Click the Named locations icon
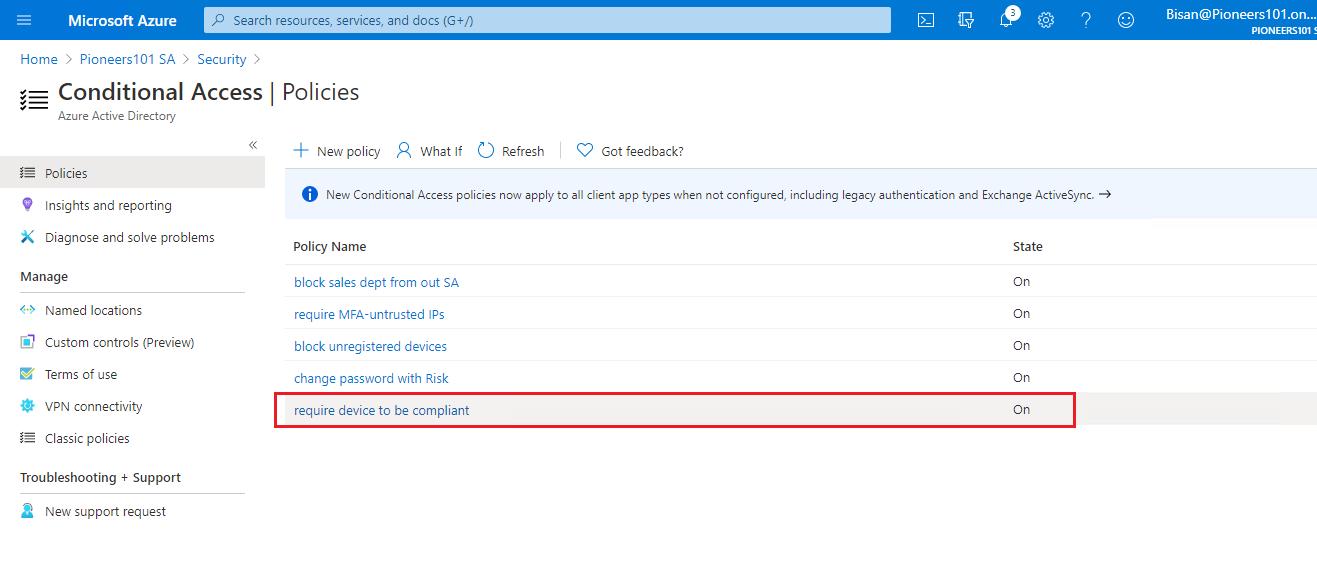The image size is (1317, 569). [x=28, y=310]
